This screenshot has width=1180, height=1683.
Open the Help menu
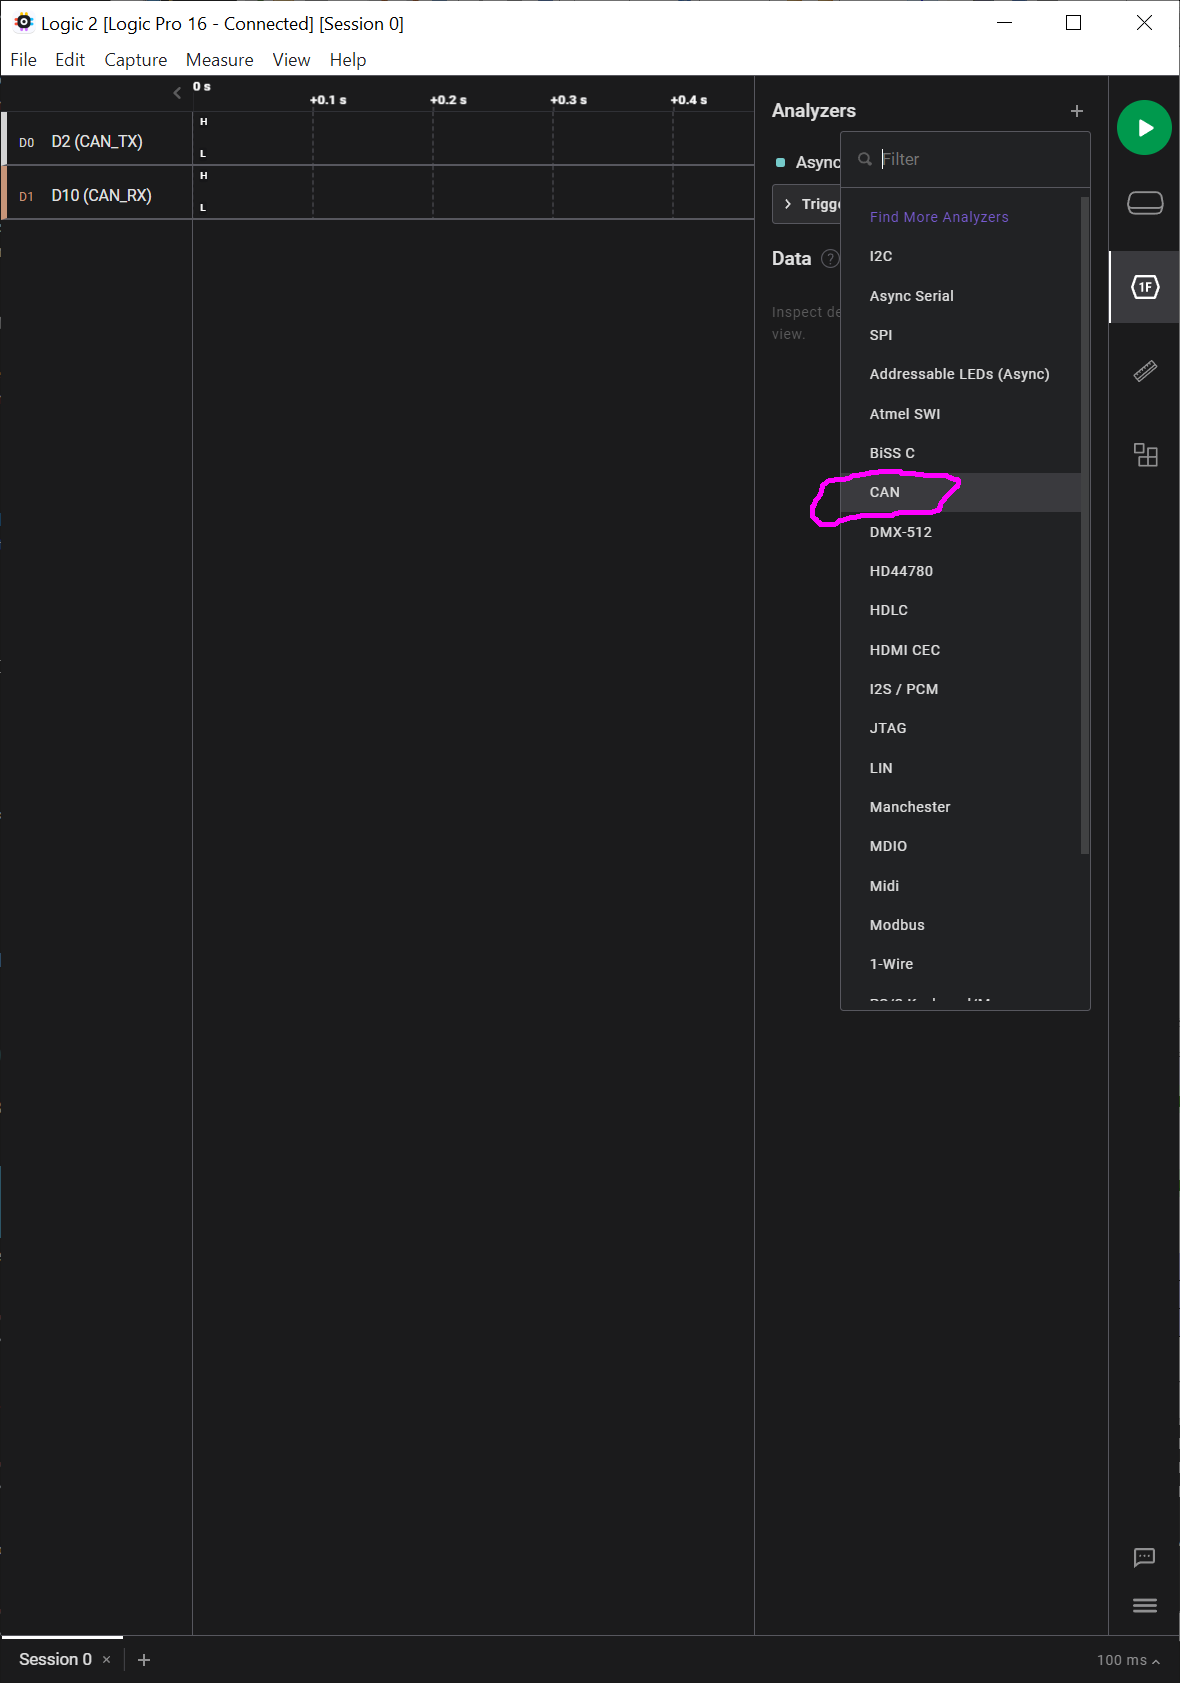348,60
